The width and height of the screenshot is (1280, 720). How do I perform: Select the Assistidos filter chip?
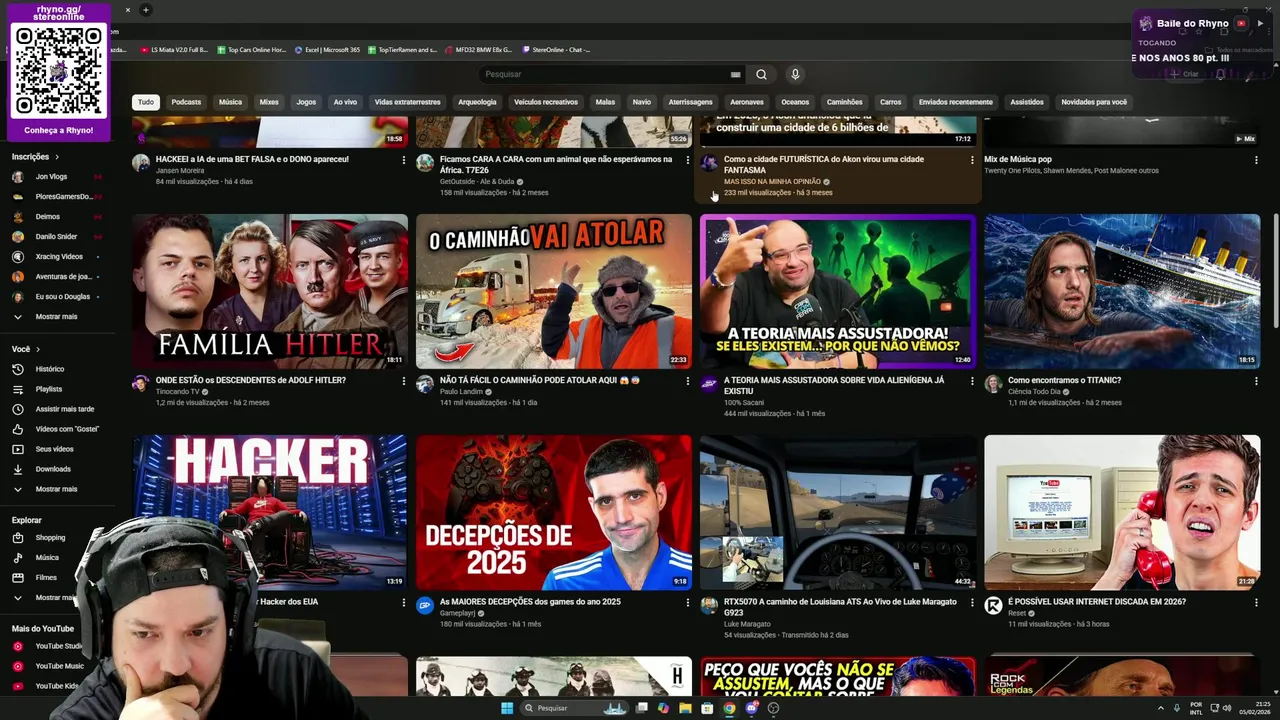(1027, 102)
